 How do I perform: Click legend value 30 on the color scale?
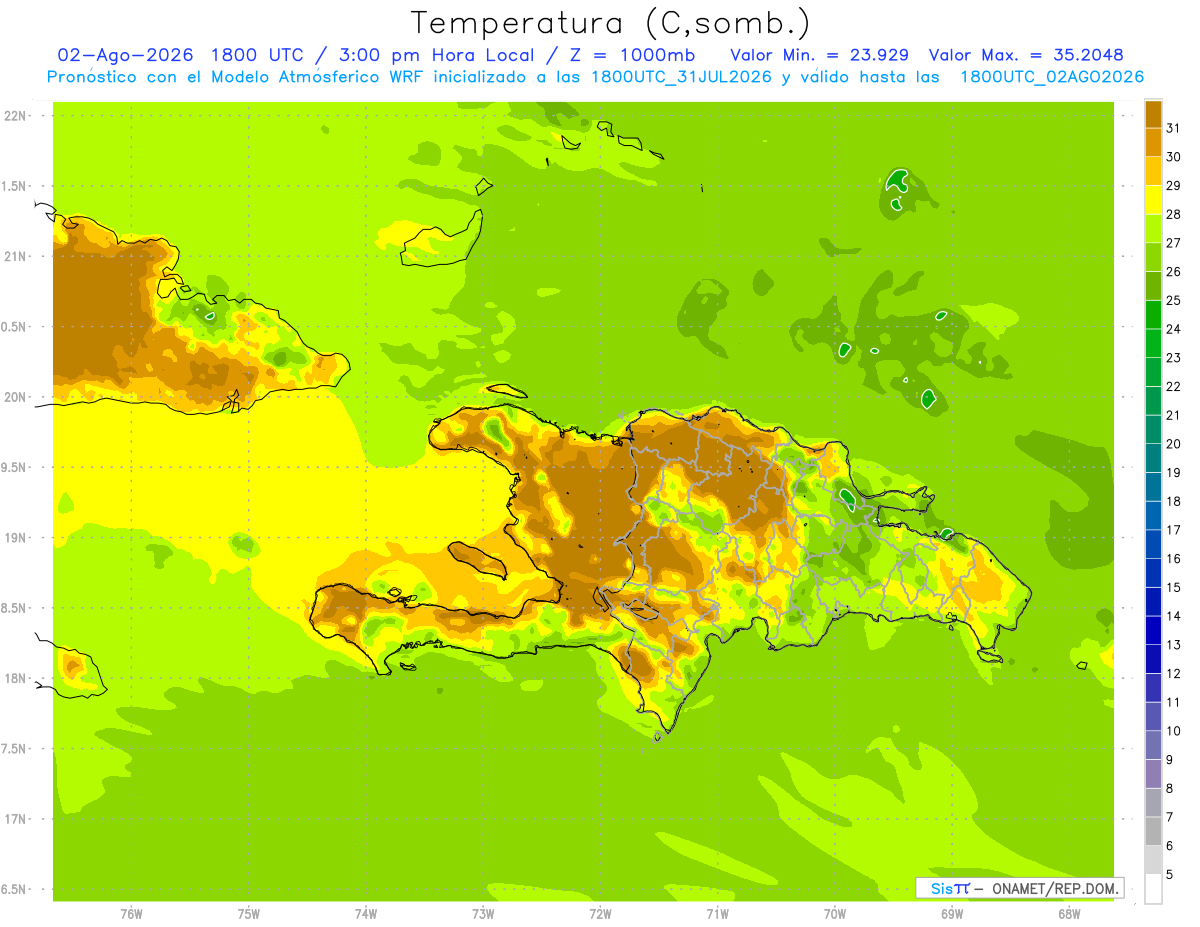click(1173, 157)
